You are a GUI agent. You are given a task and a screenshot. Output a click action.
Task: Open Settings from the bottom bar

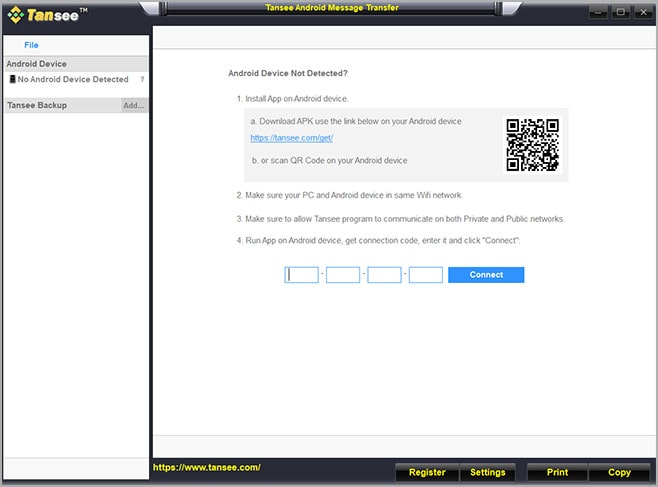(488, 472)
